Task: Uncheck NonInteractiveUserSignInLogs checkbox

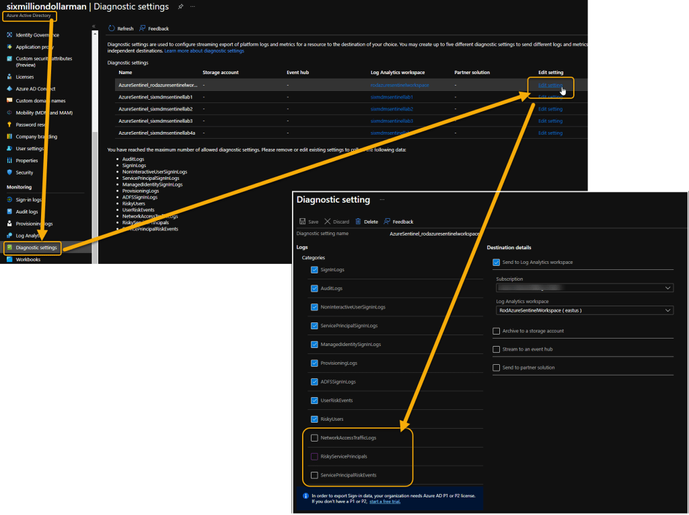Action: (x=314, y=307)
